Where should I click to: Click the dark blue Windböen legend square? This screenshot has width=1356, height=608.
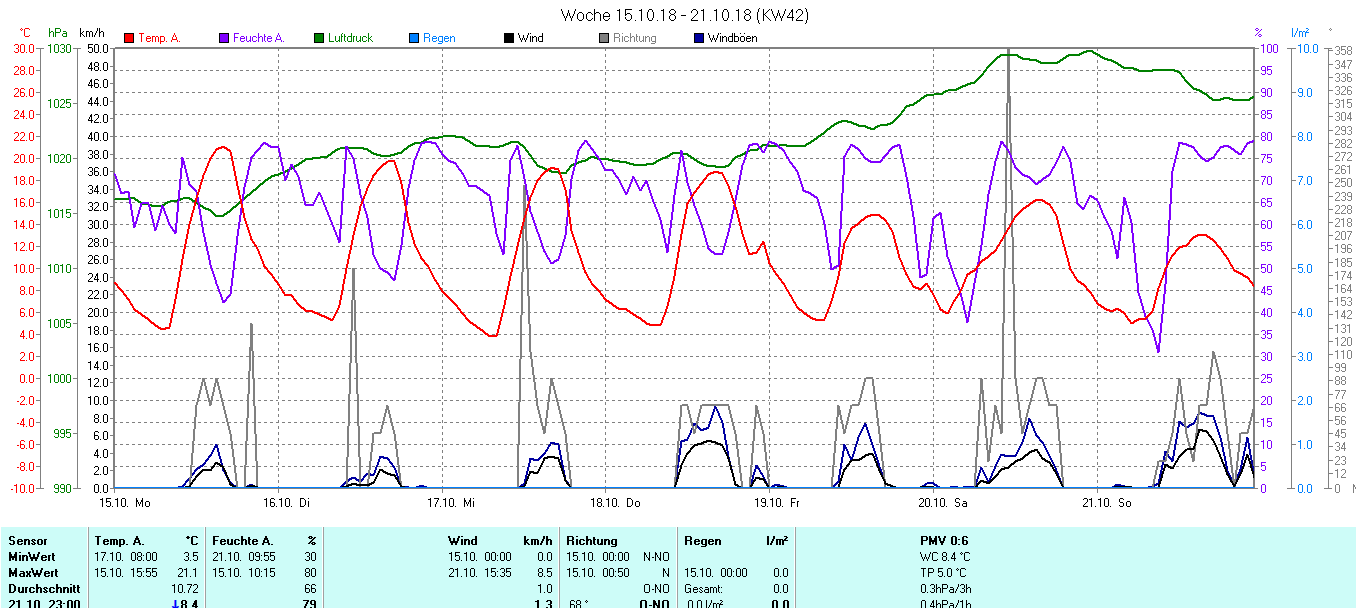coord(699,38)
